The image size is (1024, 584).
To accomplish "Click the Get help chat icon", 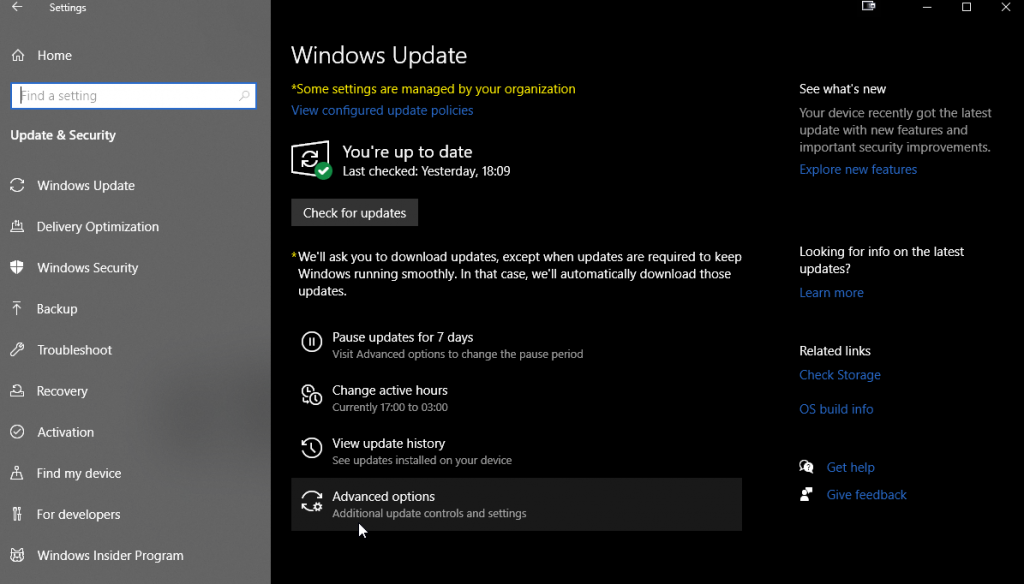I will tap(807, 467).
